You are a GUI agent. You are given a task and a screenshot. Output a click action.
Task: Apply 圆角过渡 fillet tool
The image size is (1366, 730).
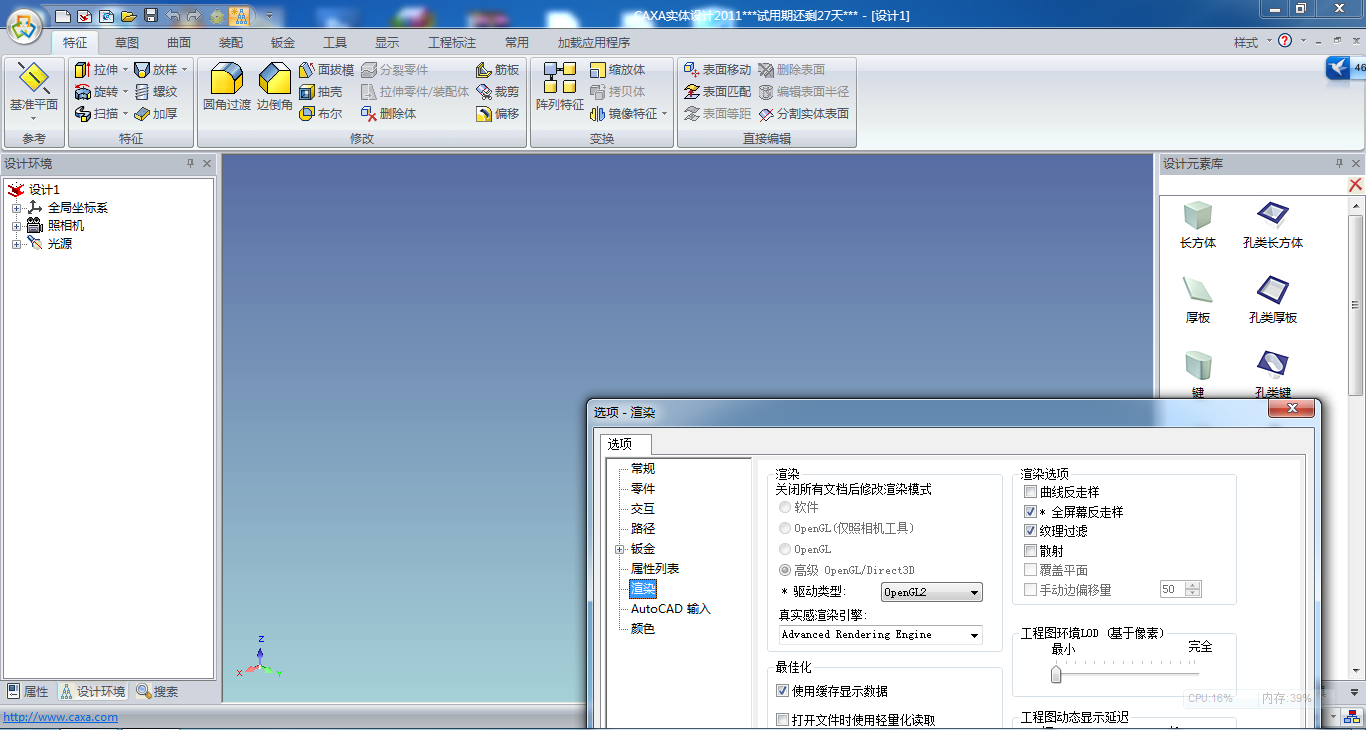227,86
